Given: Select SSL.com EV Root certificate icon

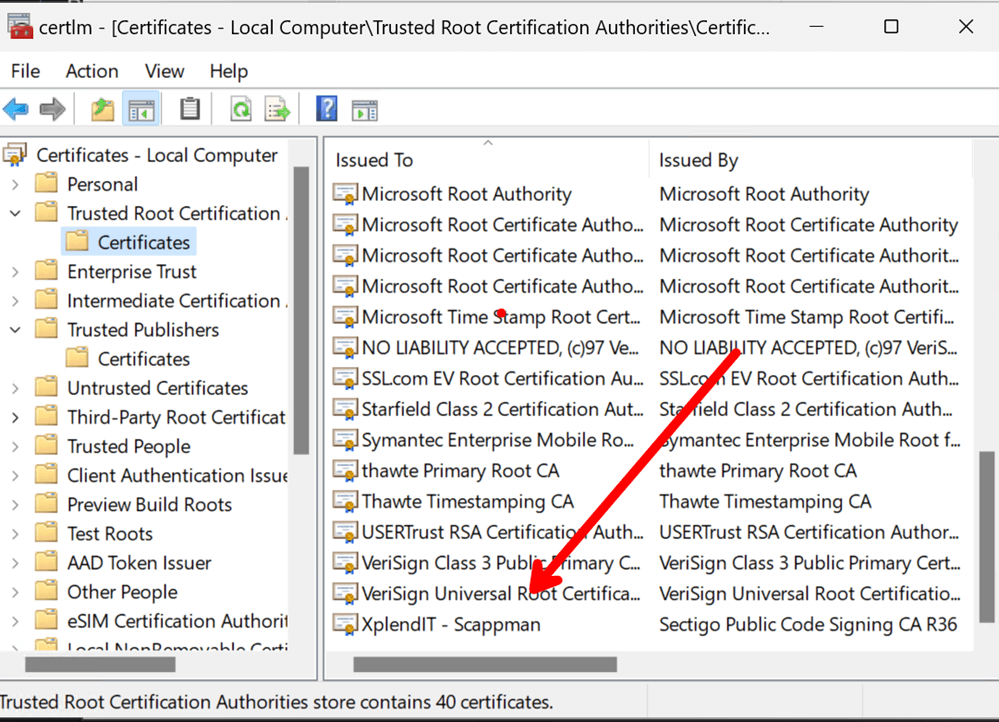Looking at the screenshot, I should (x=345, y=378).
